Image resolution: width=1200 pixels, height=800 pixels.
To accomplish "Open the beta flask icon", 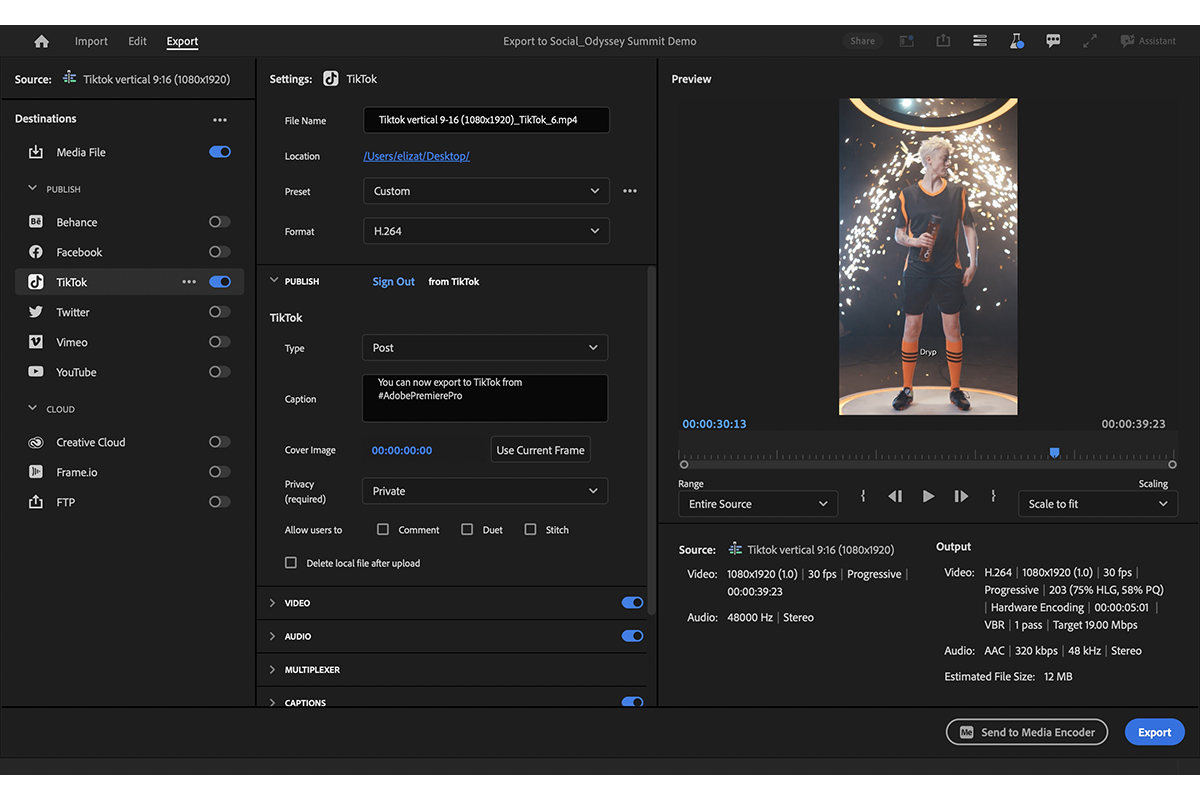I will click(x=1017, y=41).
